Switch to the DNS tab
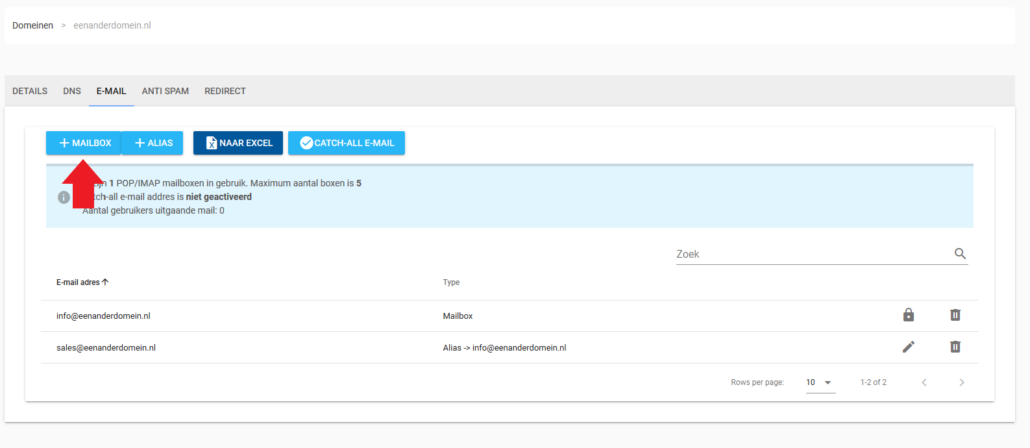The image size is (1030, 448). point(72,91)
